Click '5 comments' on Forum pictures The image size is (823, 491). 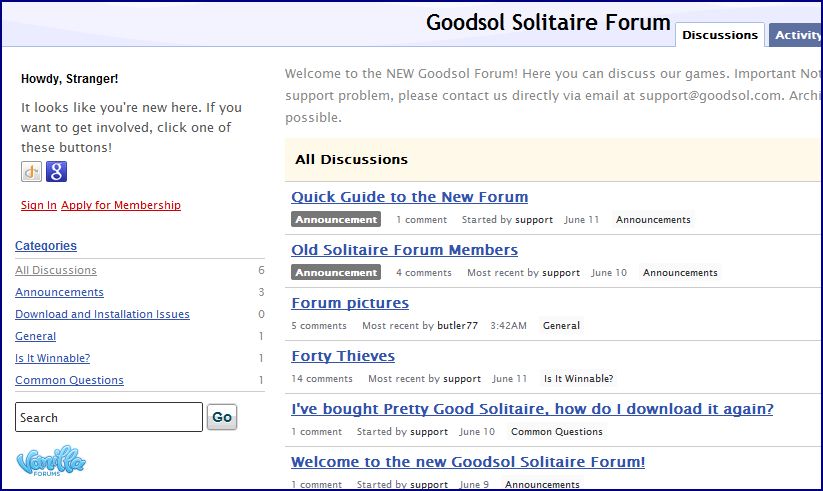click(x=319, y=326)
